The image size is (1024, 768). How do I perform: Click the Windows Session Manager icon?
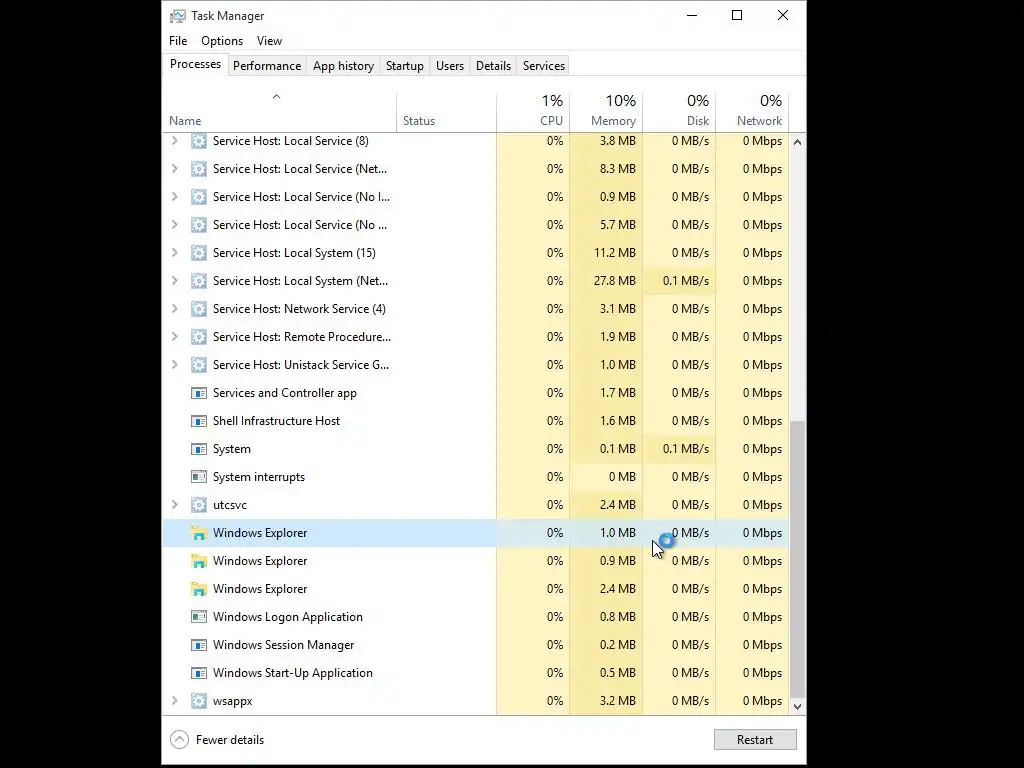click(x=199, y=645)
